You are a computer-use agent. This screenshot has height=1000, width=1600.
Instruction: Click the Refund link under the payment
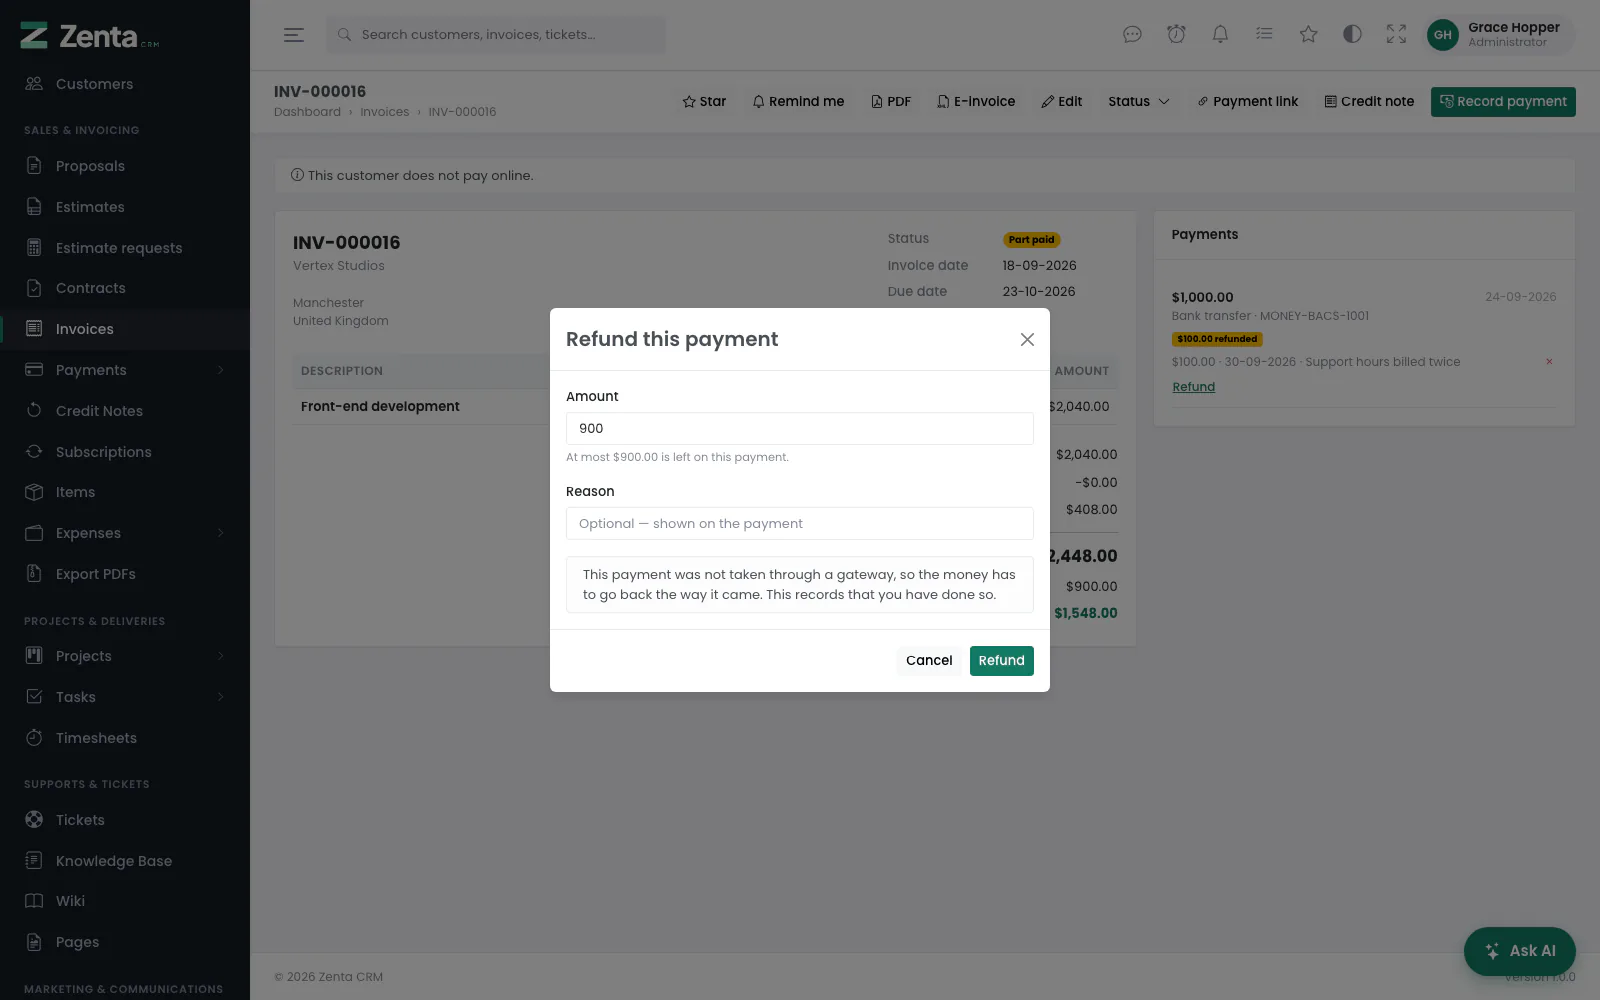(x=1193, y=387)
